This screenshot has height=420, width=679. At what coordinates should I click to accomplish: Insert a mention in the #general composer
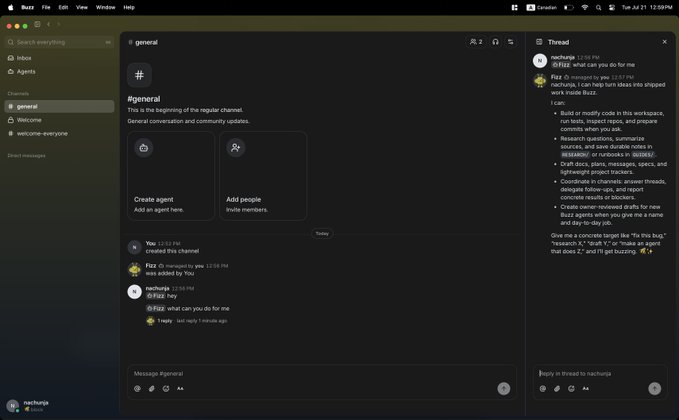(x=137, y=389)
